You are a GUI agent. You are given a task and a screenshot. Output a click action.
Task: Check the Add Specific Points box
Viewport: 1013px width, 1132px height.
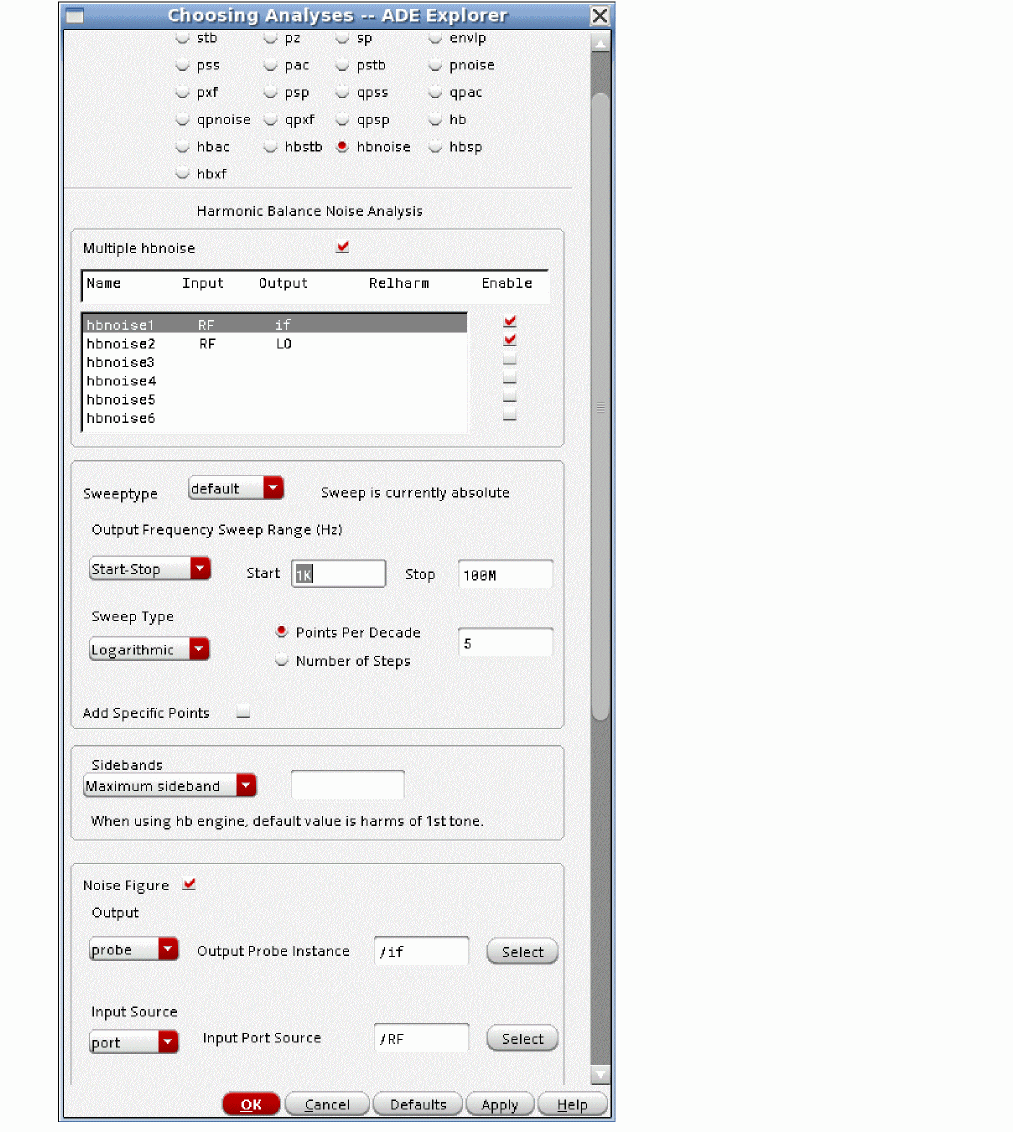point(243,713)
